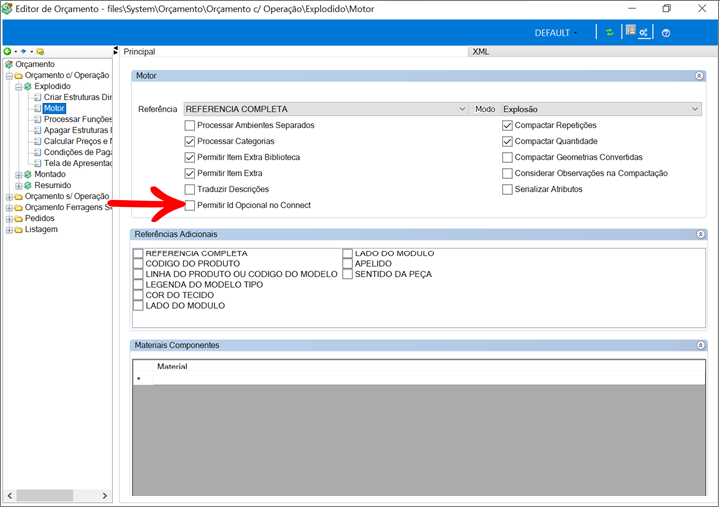Click the Orçamento root node icon
Viewport: 726px width, 516px height.
tap(9, 64)
